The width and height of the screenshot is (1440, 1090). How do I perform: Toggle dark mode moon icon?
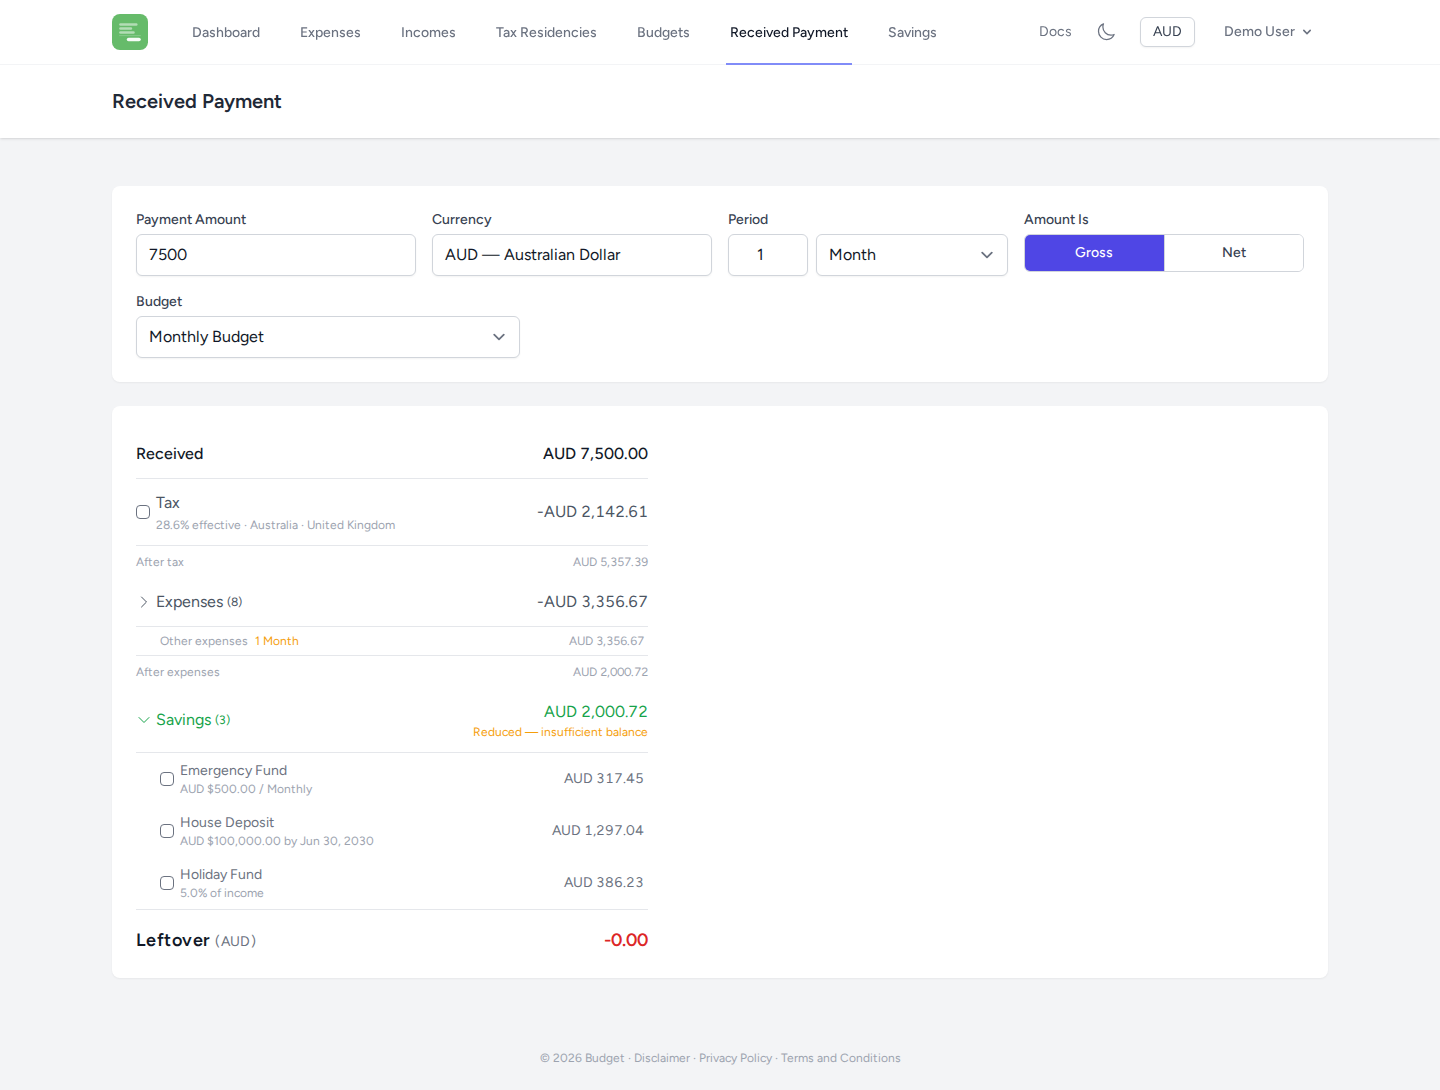pos(1106,32)
